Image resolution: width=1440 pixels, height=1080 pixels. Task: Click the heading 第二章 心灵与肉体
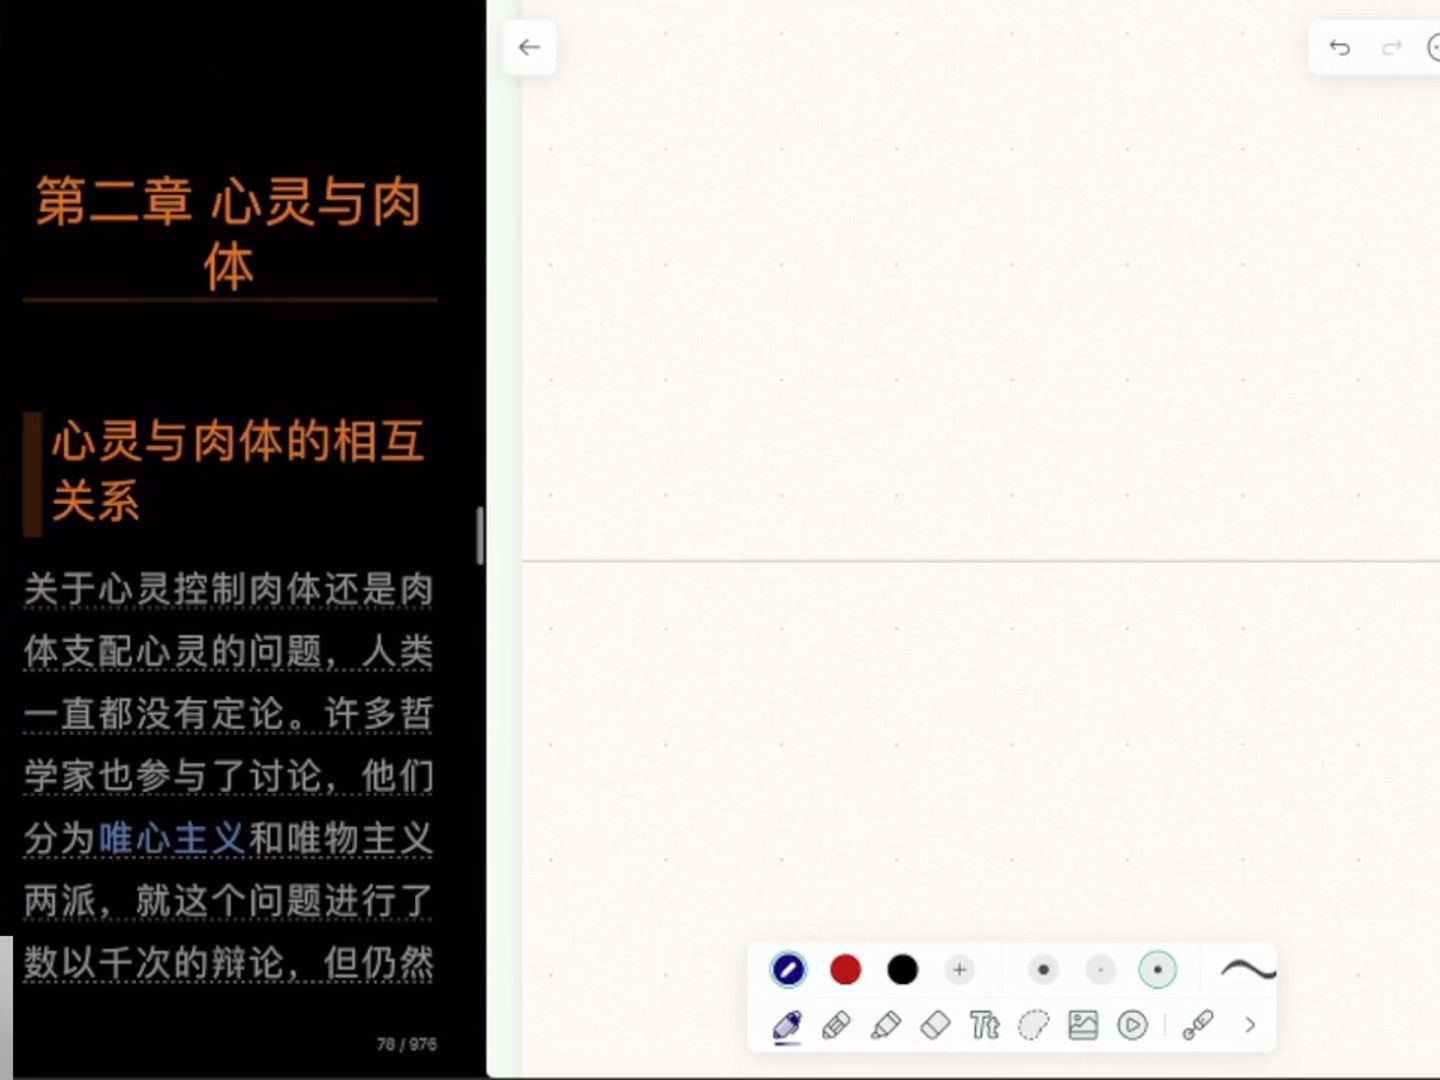click(x=229, y=233)
